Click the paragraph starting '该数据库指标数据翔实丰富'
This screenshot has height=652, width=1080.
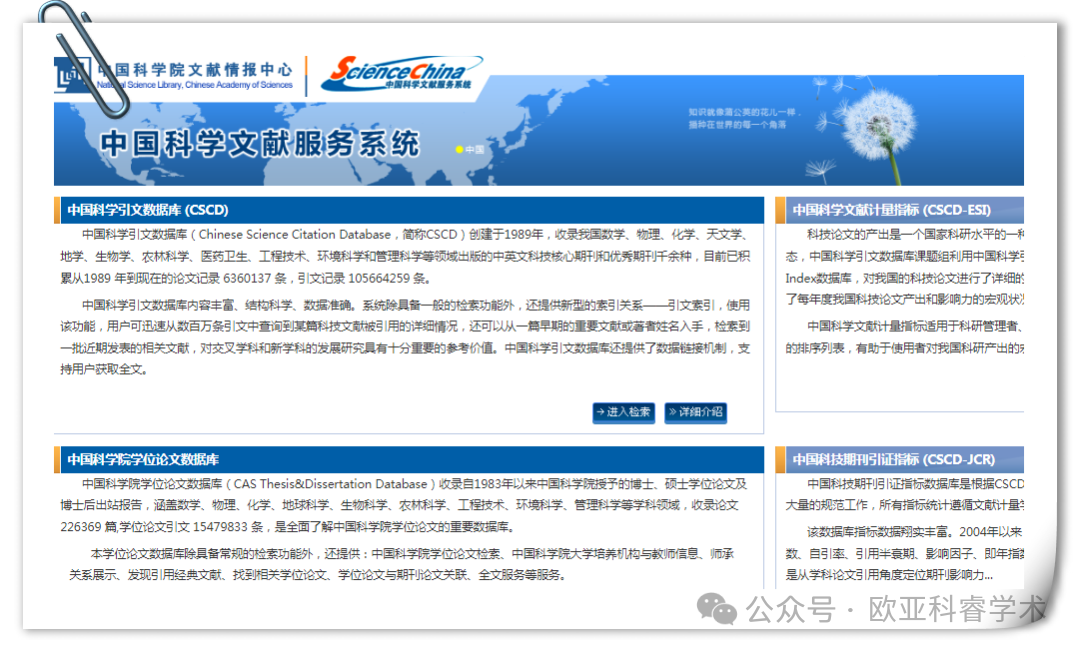point(904,553)
